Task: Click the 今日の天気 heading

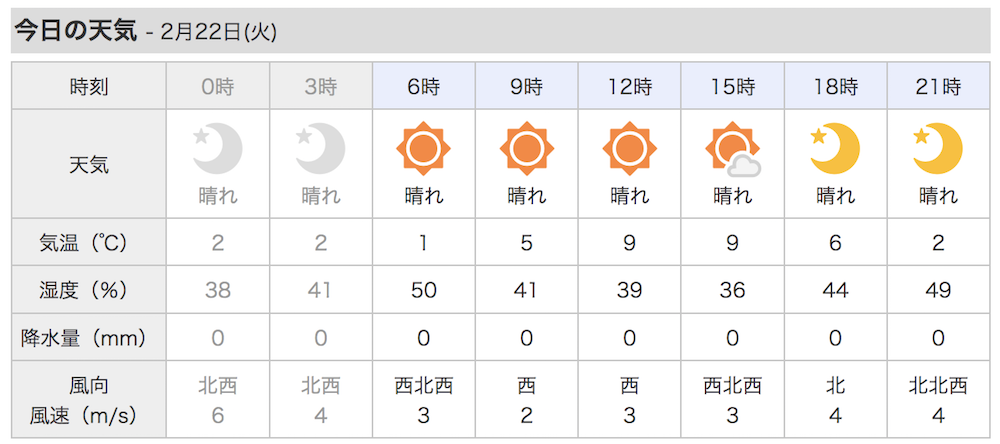Action: tap(75, 31)
